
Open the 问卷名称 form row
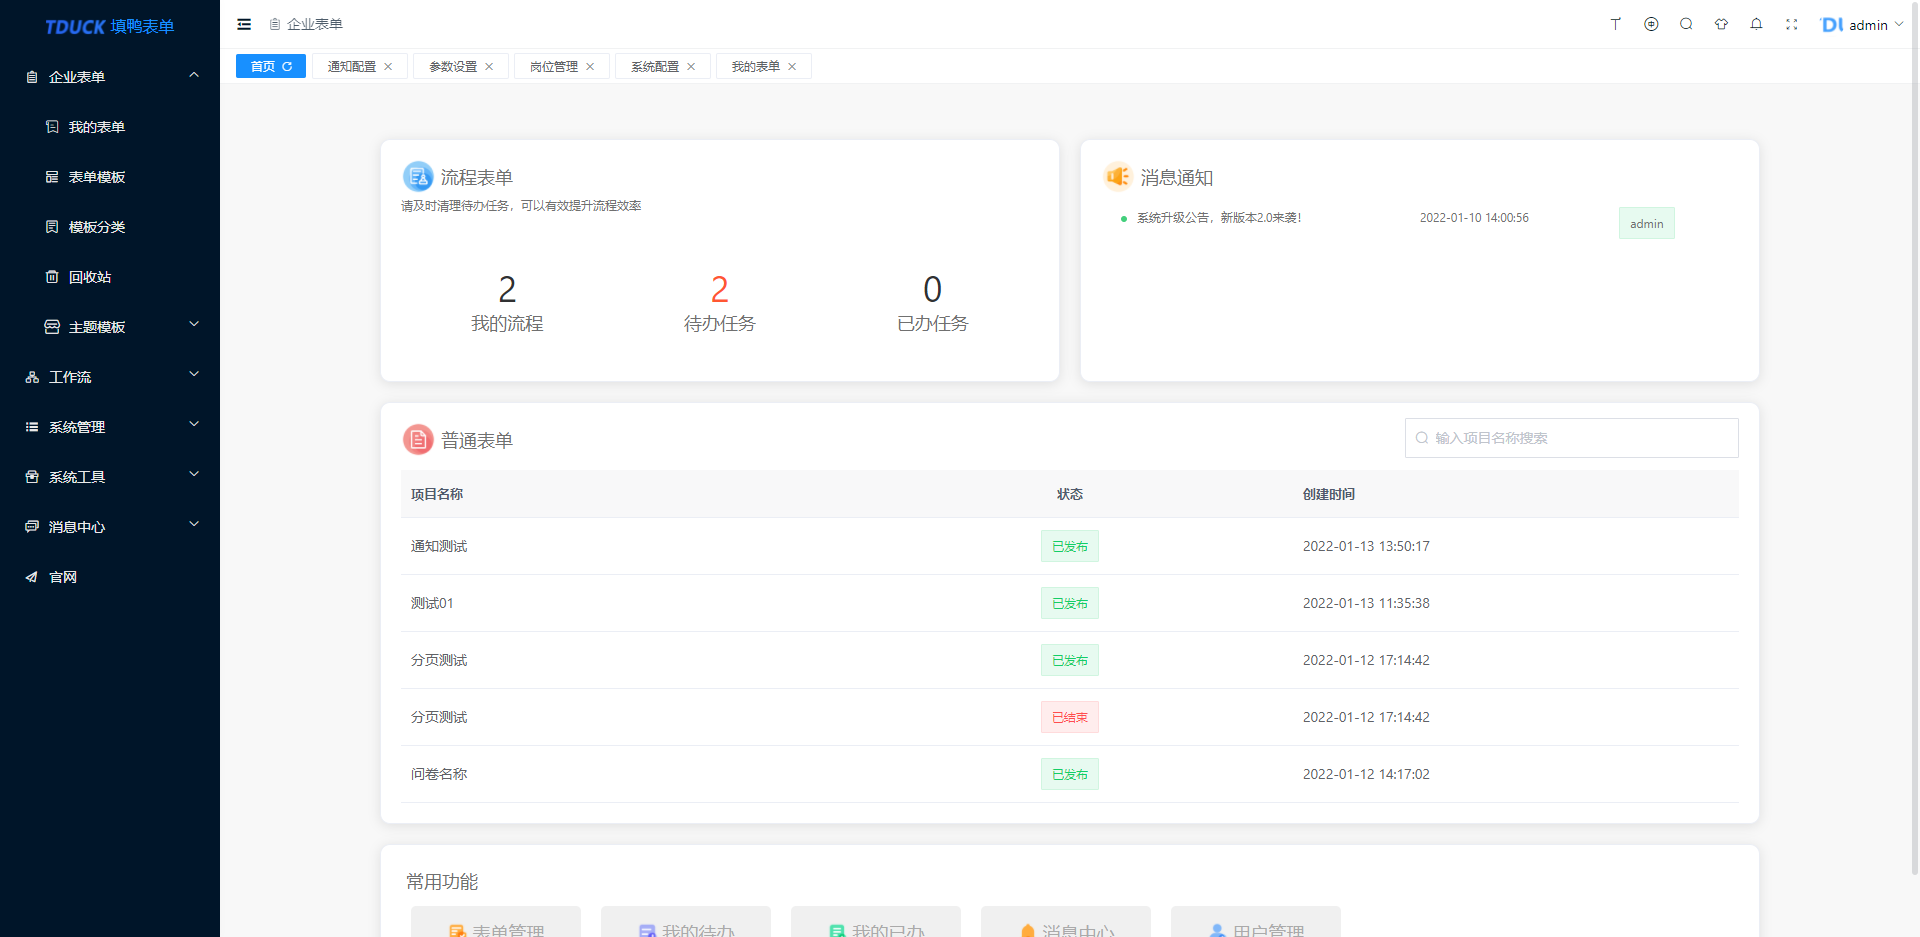coord(1070,774)
